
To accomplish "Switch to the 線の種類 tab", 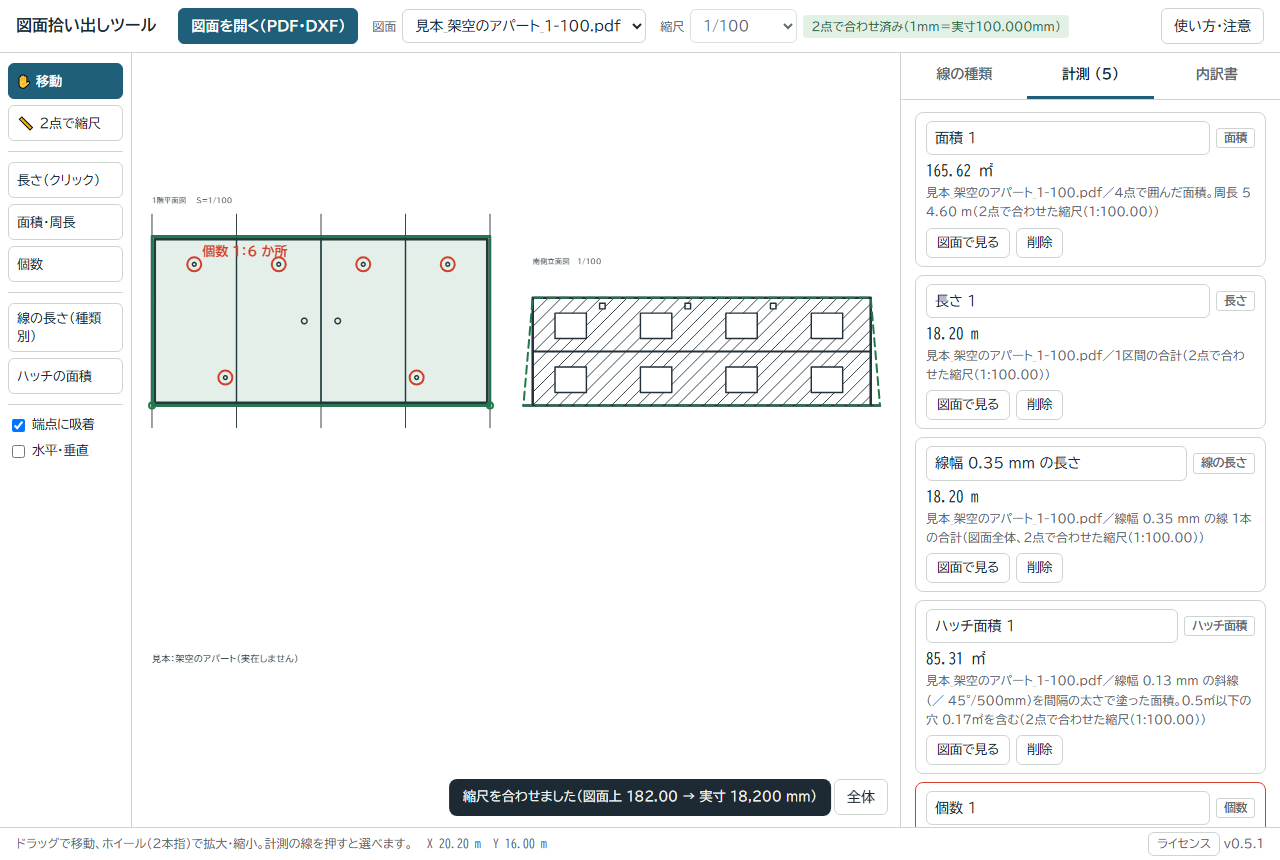I will 964,74.
